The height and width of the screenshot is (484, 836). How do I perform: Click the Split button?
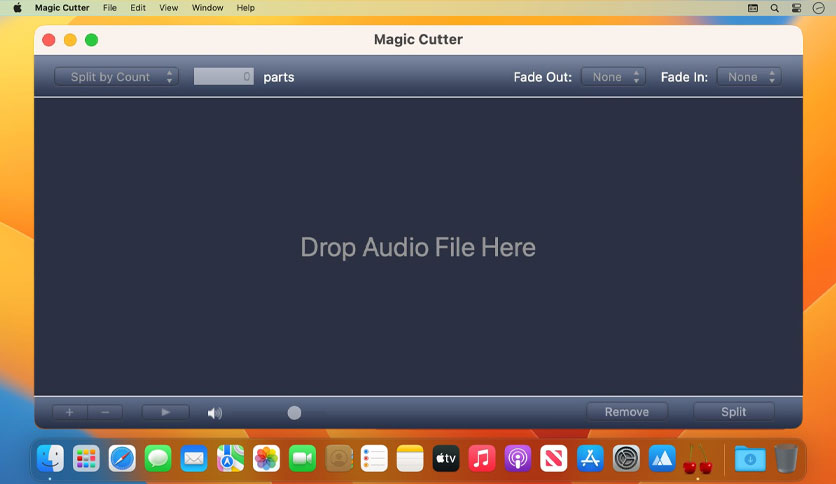coord(734,412)
